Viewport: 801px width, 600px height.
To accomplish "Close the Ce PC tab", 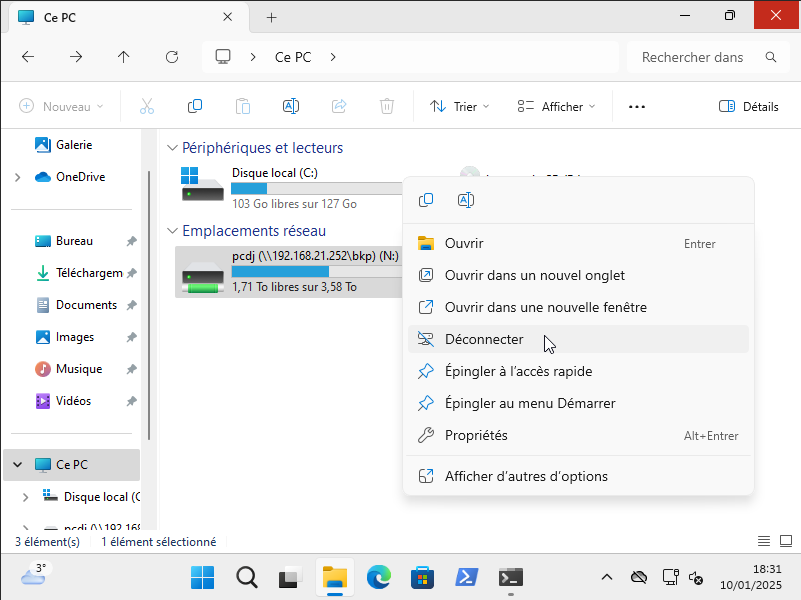I will pyautogui.click(x=228, y=17).
